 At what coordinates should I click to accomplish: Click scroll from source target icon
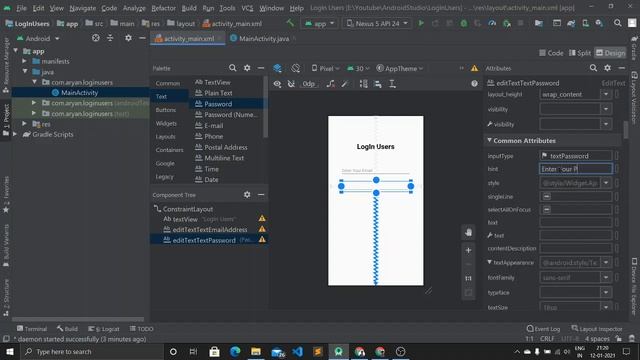click(96, 38)
